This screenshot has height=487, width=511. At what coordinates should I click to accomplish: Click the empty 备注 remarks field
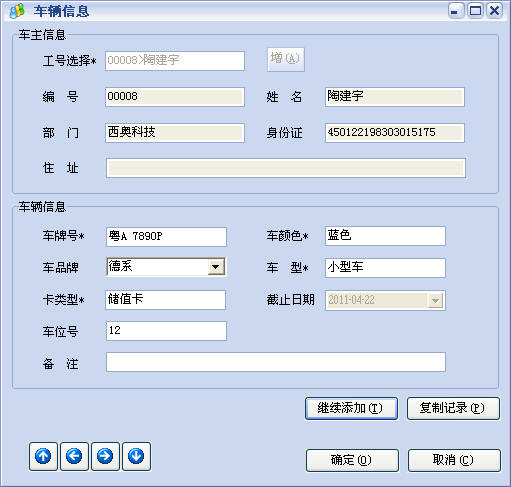276,362
